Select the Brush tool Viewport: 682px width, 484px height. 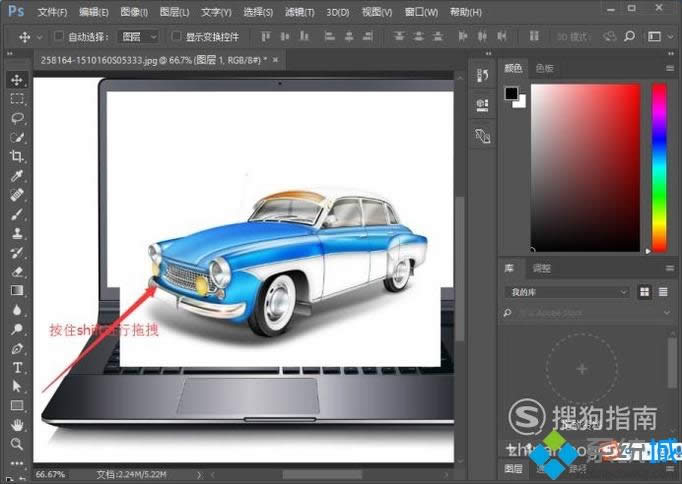[x=17, y=214]
